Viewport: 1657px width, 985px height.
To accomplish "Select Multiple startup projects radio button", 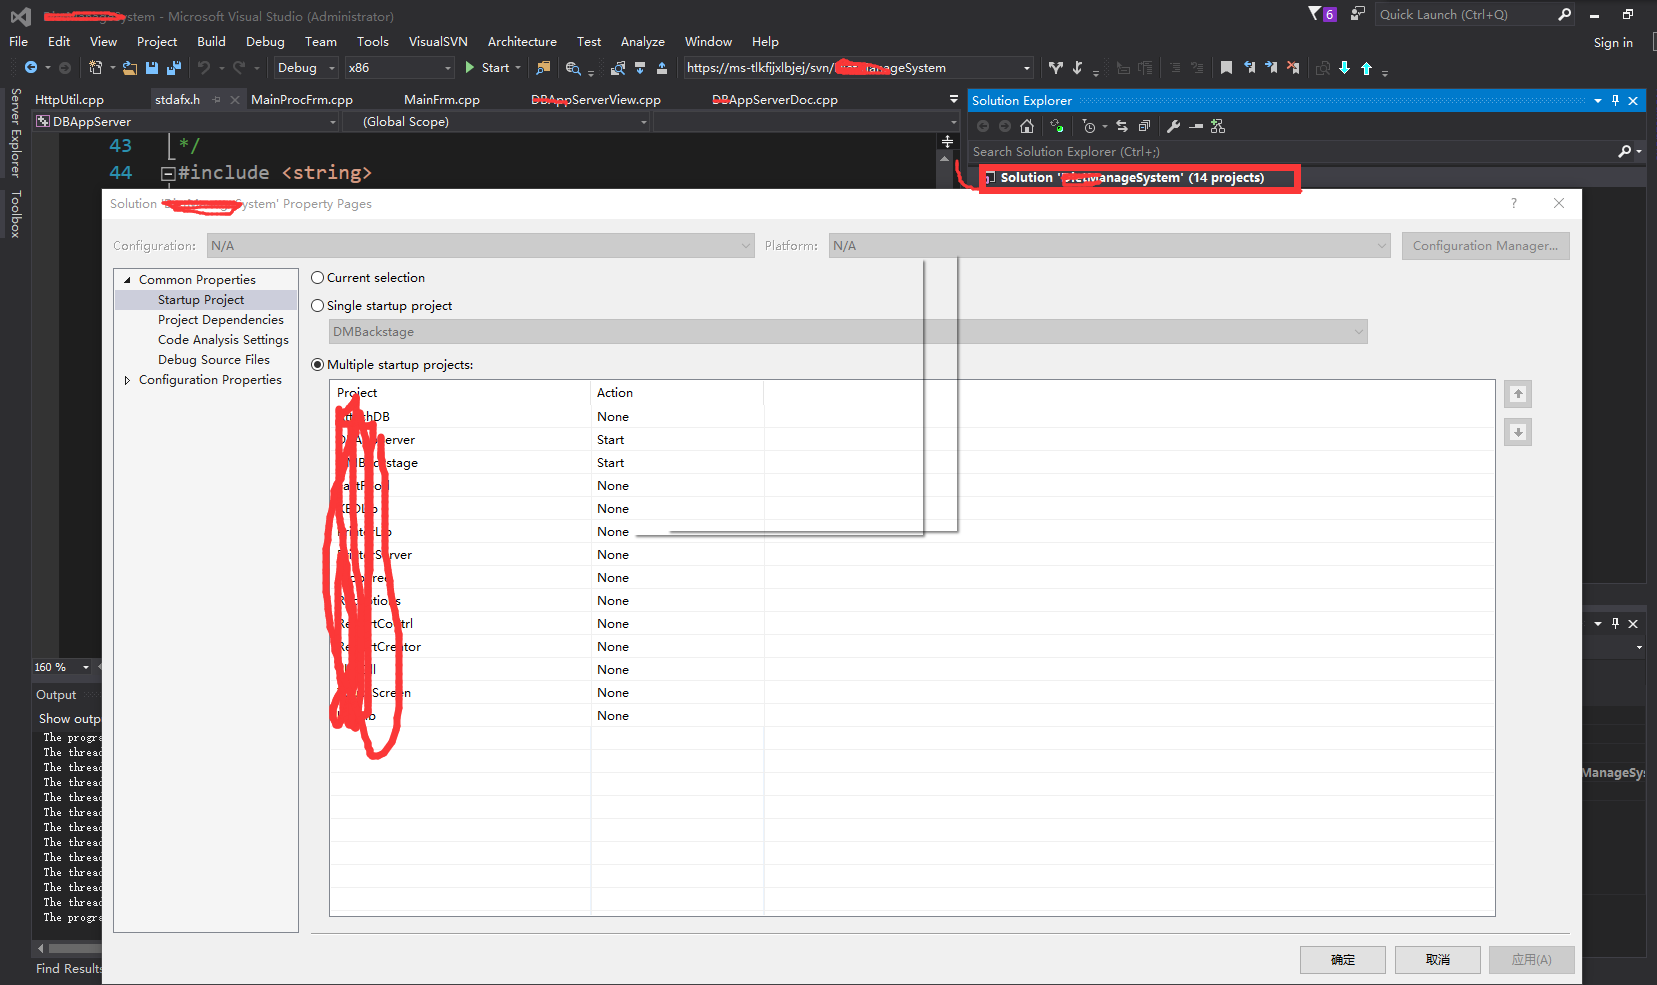I will [x=317, y=365].
